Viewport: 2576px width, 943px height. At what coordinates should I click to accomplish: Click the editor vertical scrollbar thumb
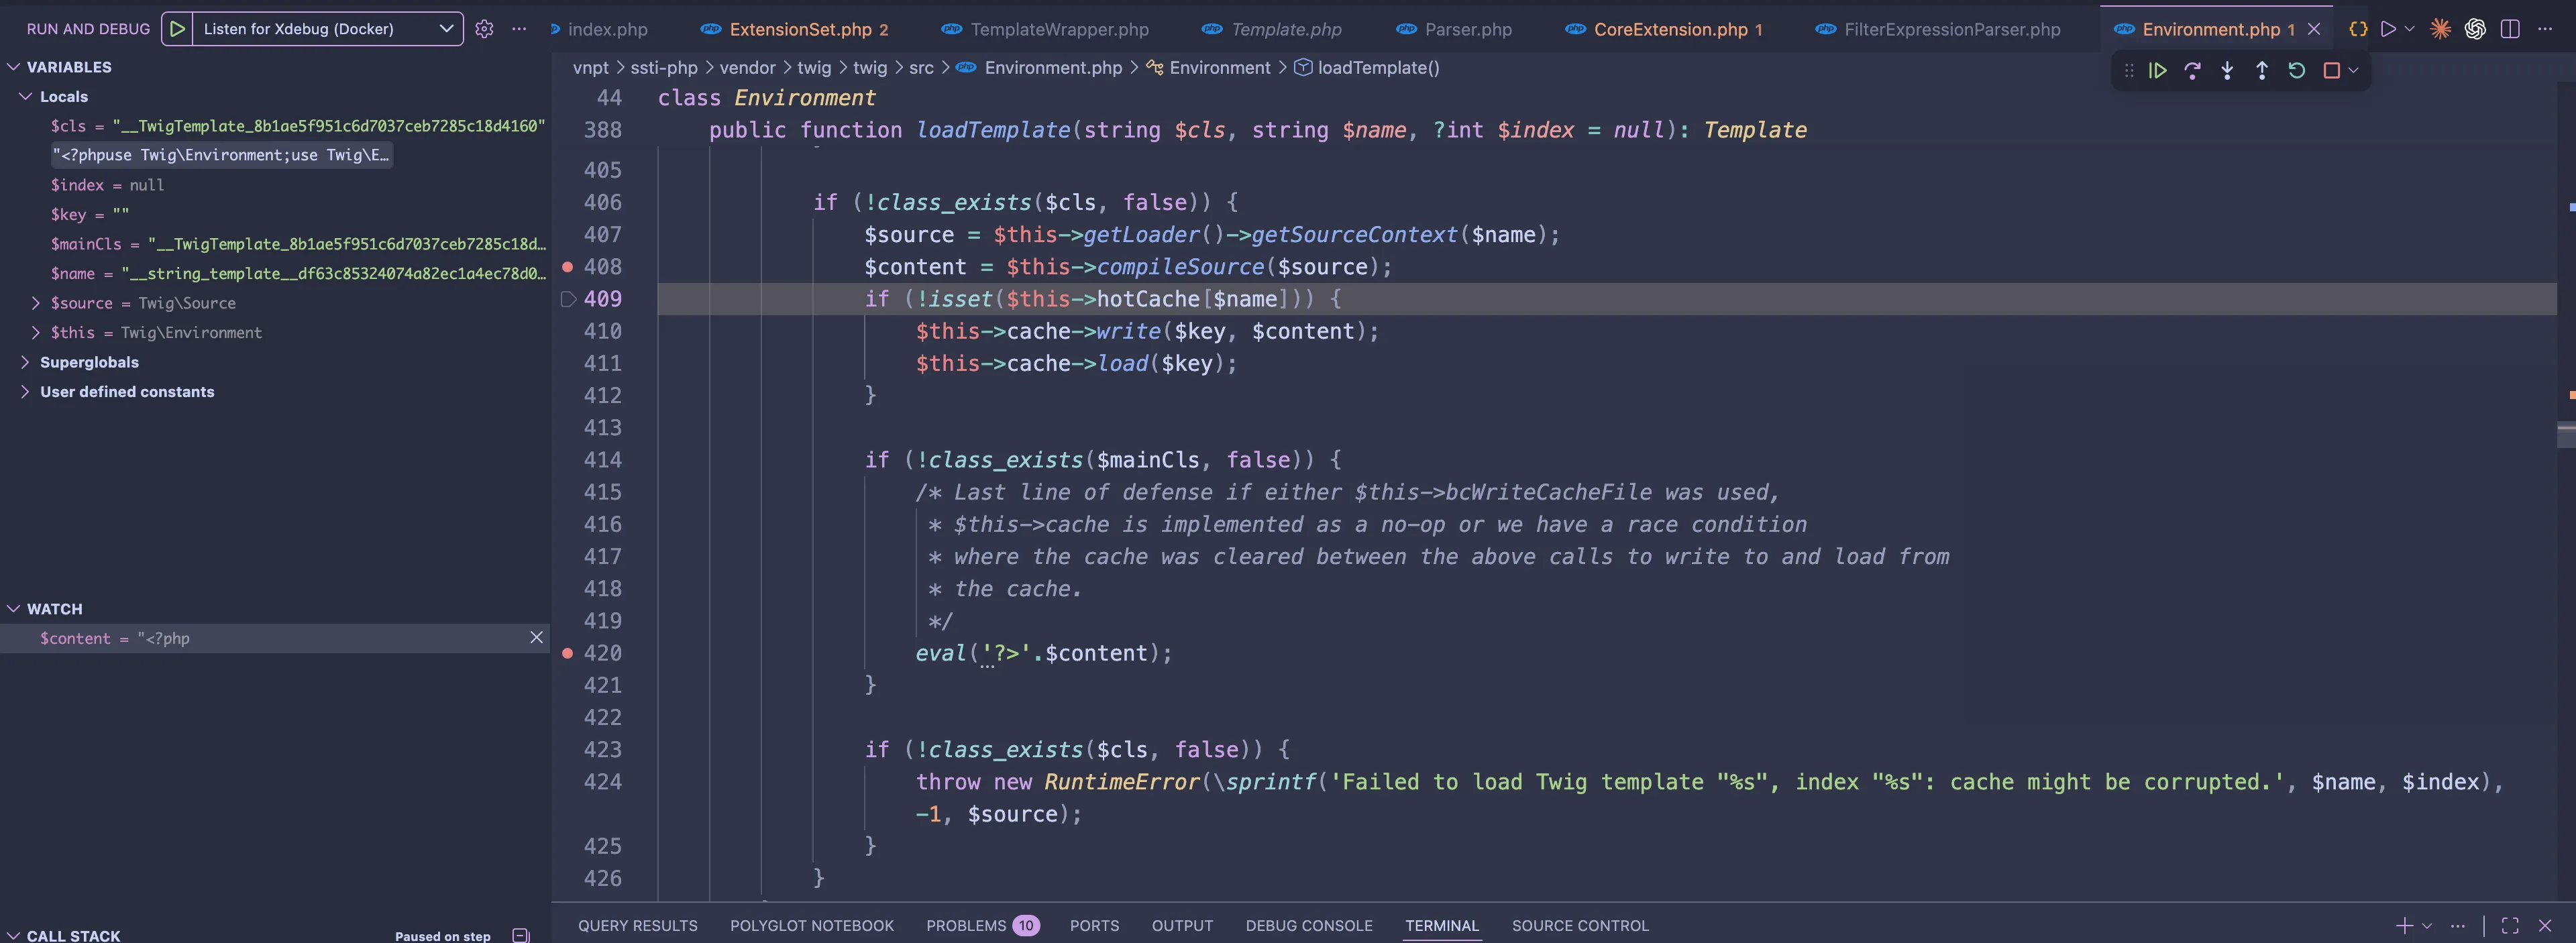tap(2566, 436)
